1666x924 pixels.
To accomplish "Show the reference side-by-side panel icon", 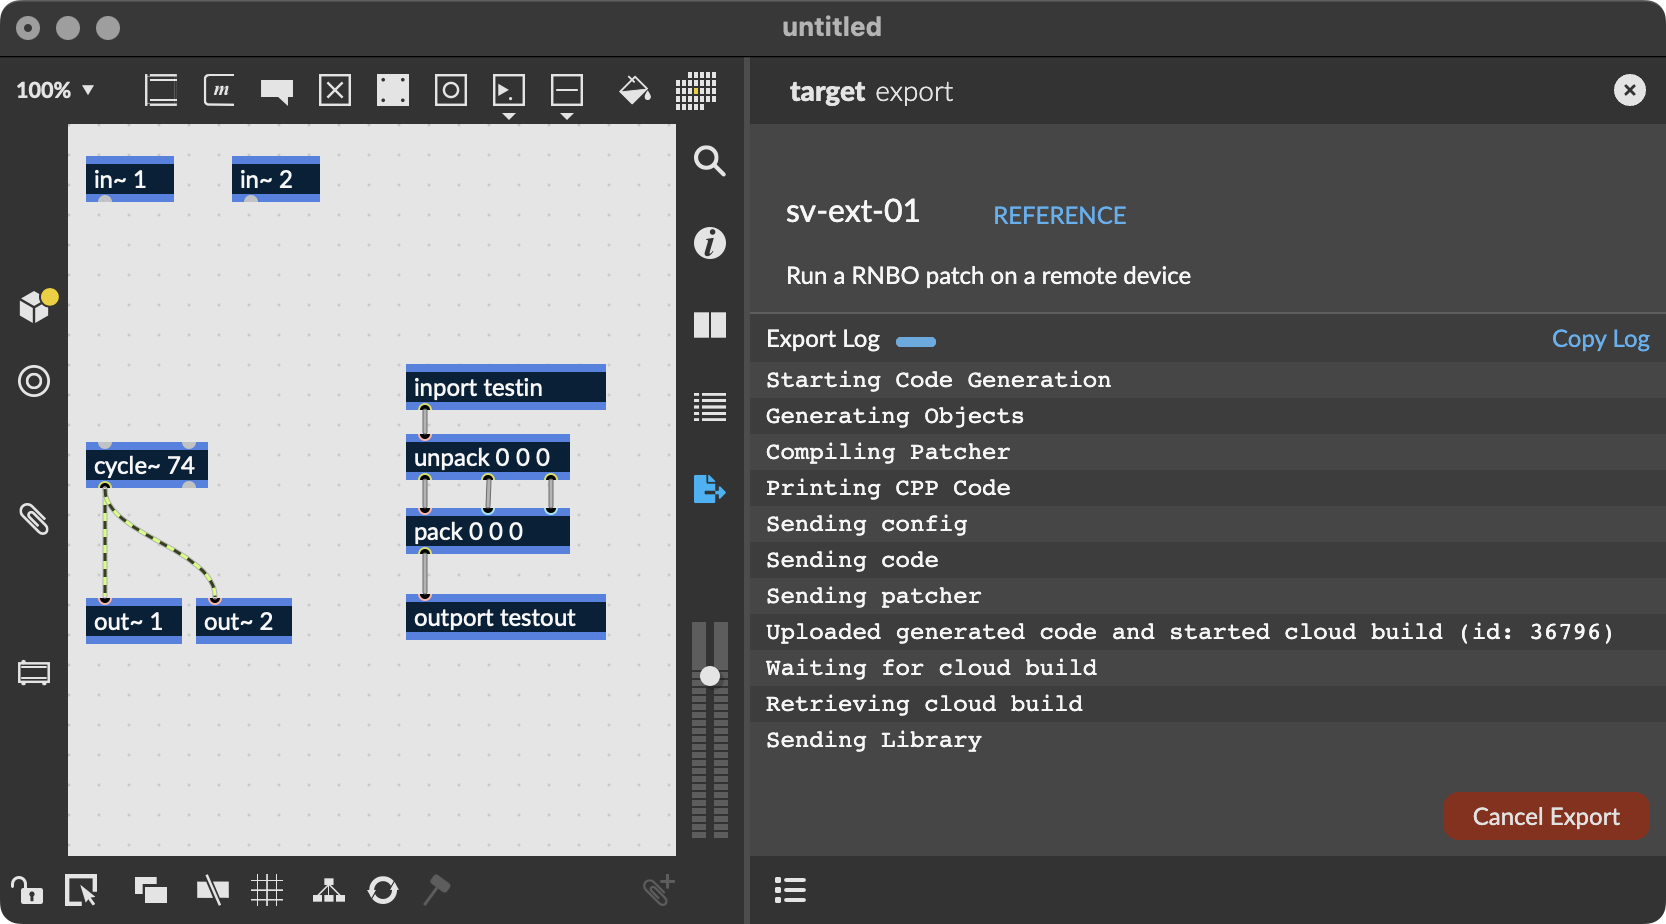I will [x=710, y=325].
